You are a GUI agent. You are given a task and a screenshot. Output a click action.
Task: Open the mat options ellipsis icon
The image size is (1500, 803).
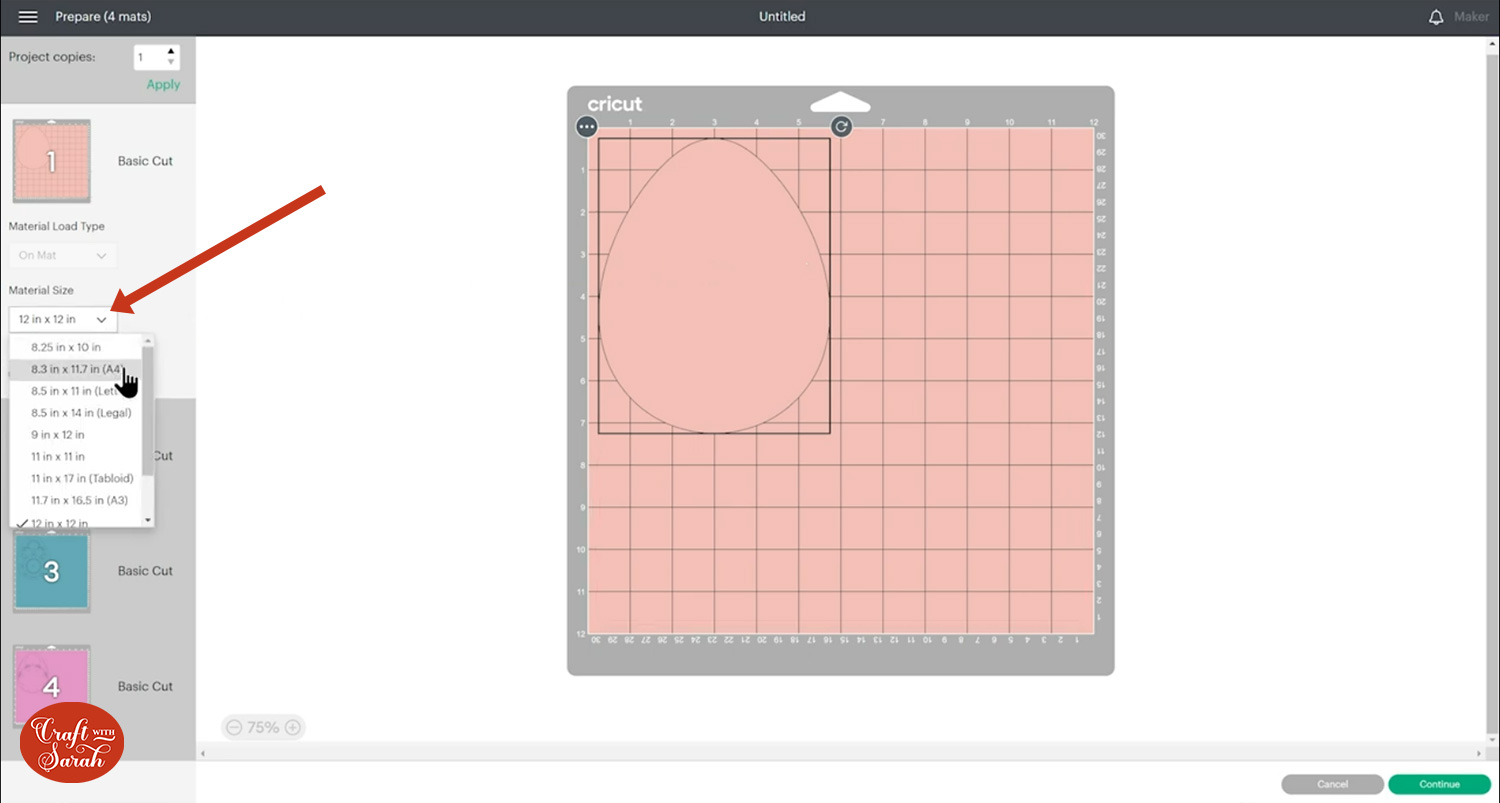(x=587, y=127)
